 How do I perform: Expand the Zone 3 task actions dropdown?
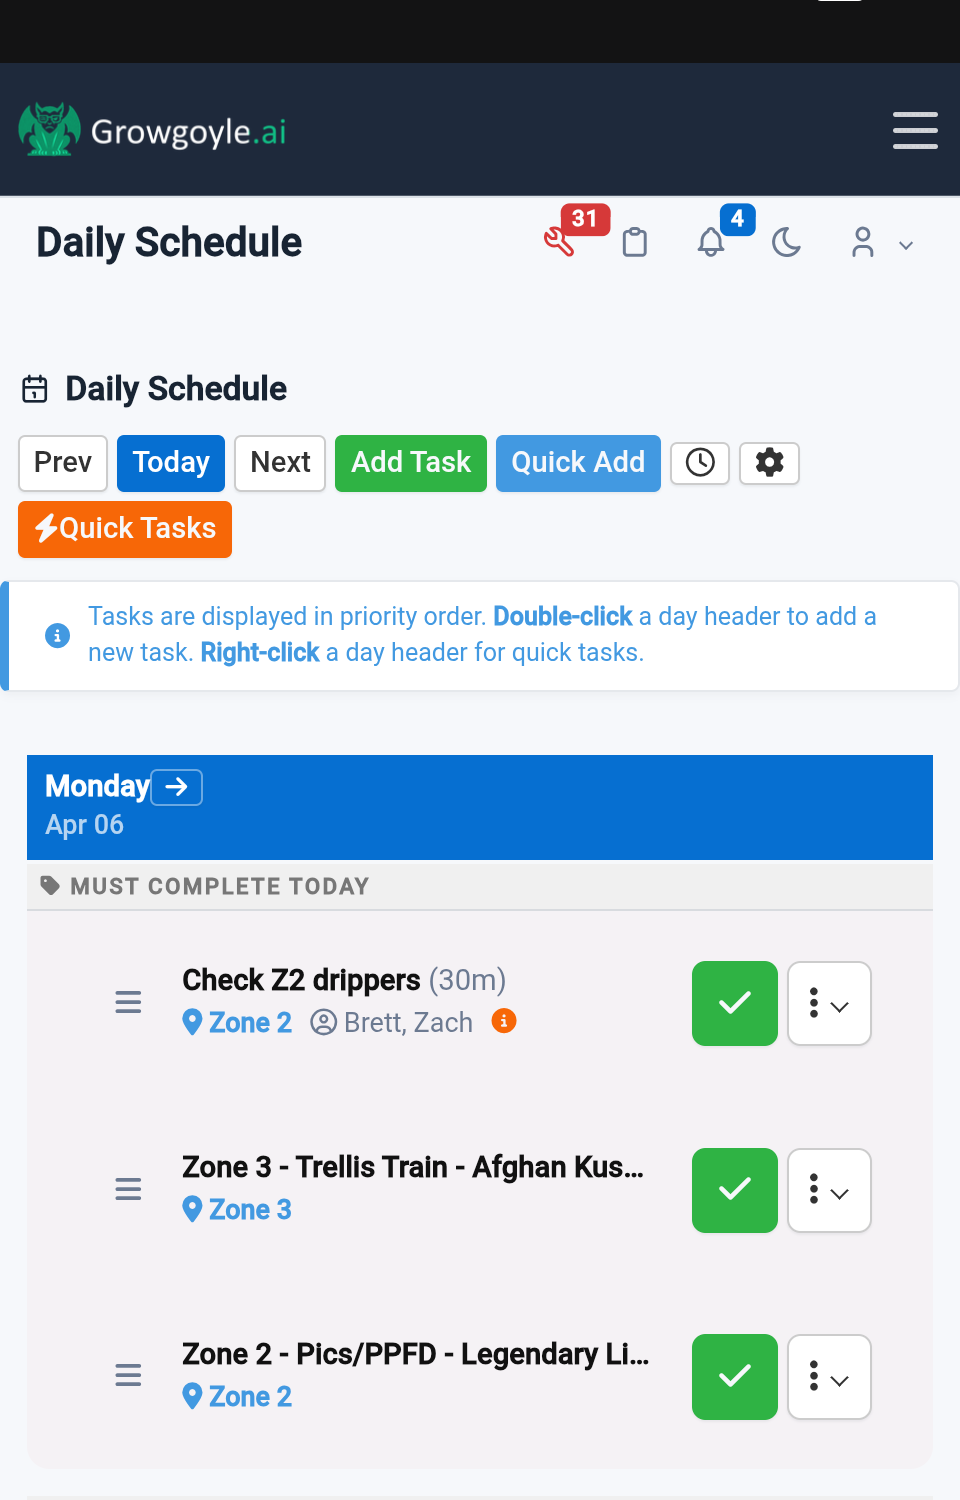point(829,1190)
